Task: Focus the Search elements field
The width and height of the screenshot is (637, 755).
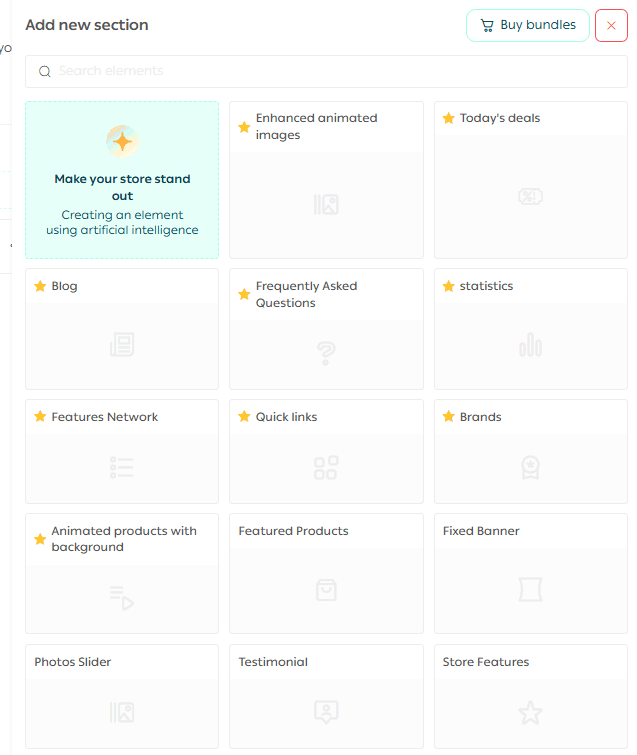Action: point(330,71)
